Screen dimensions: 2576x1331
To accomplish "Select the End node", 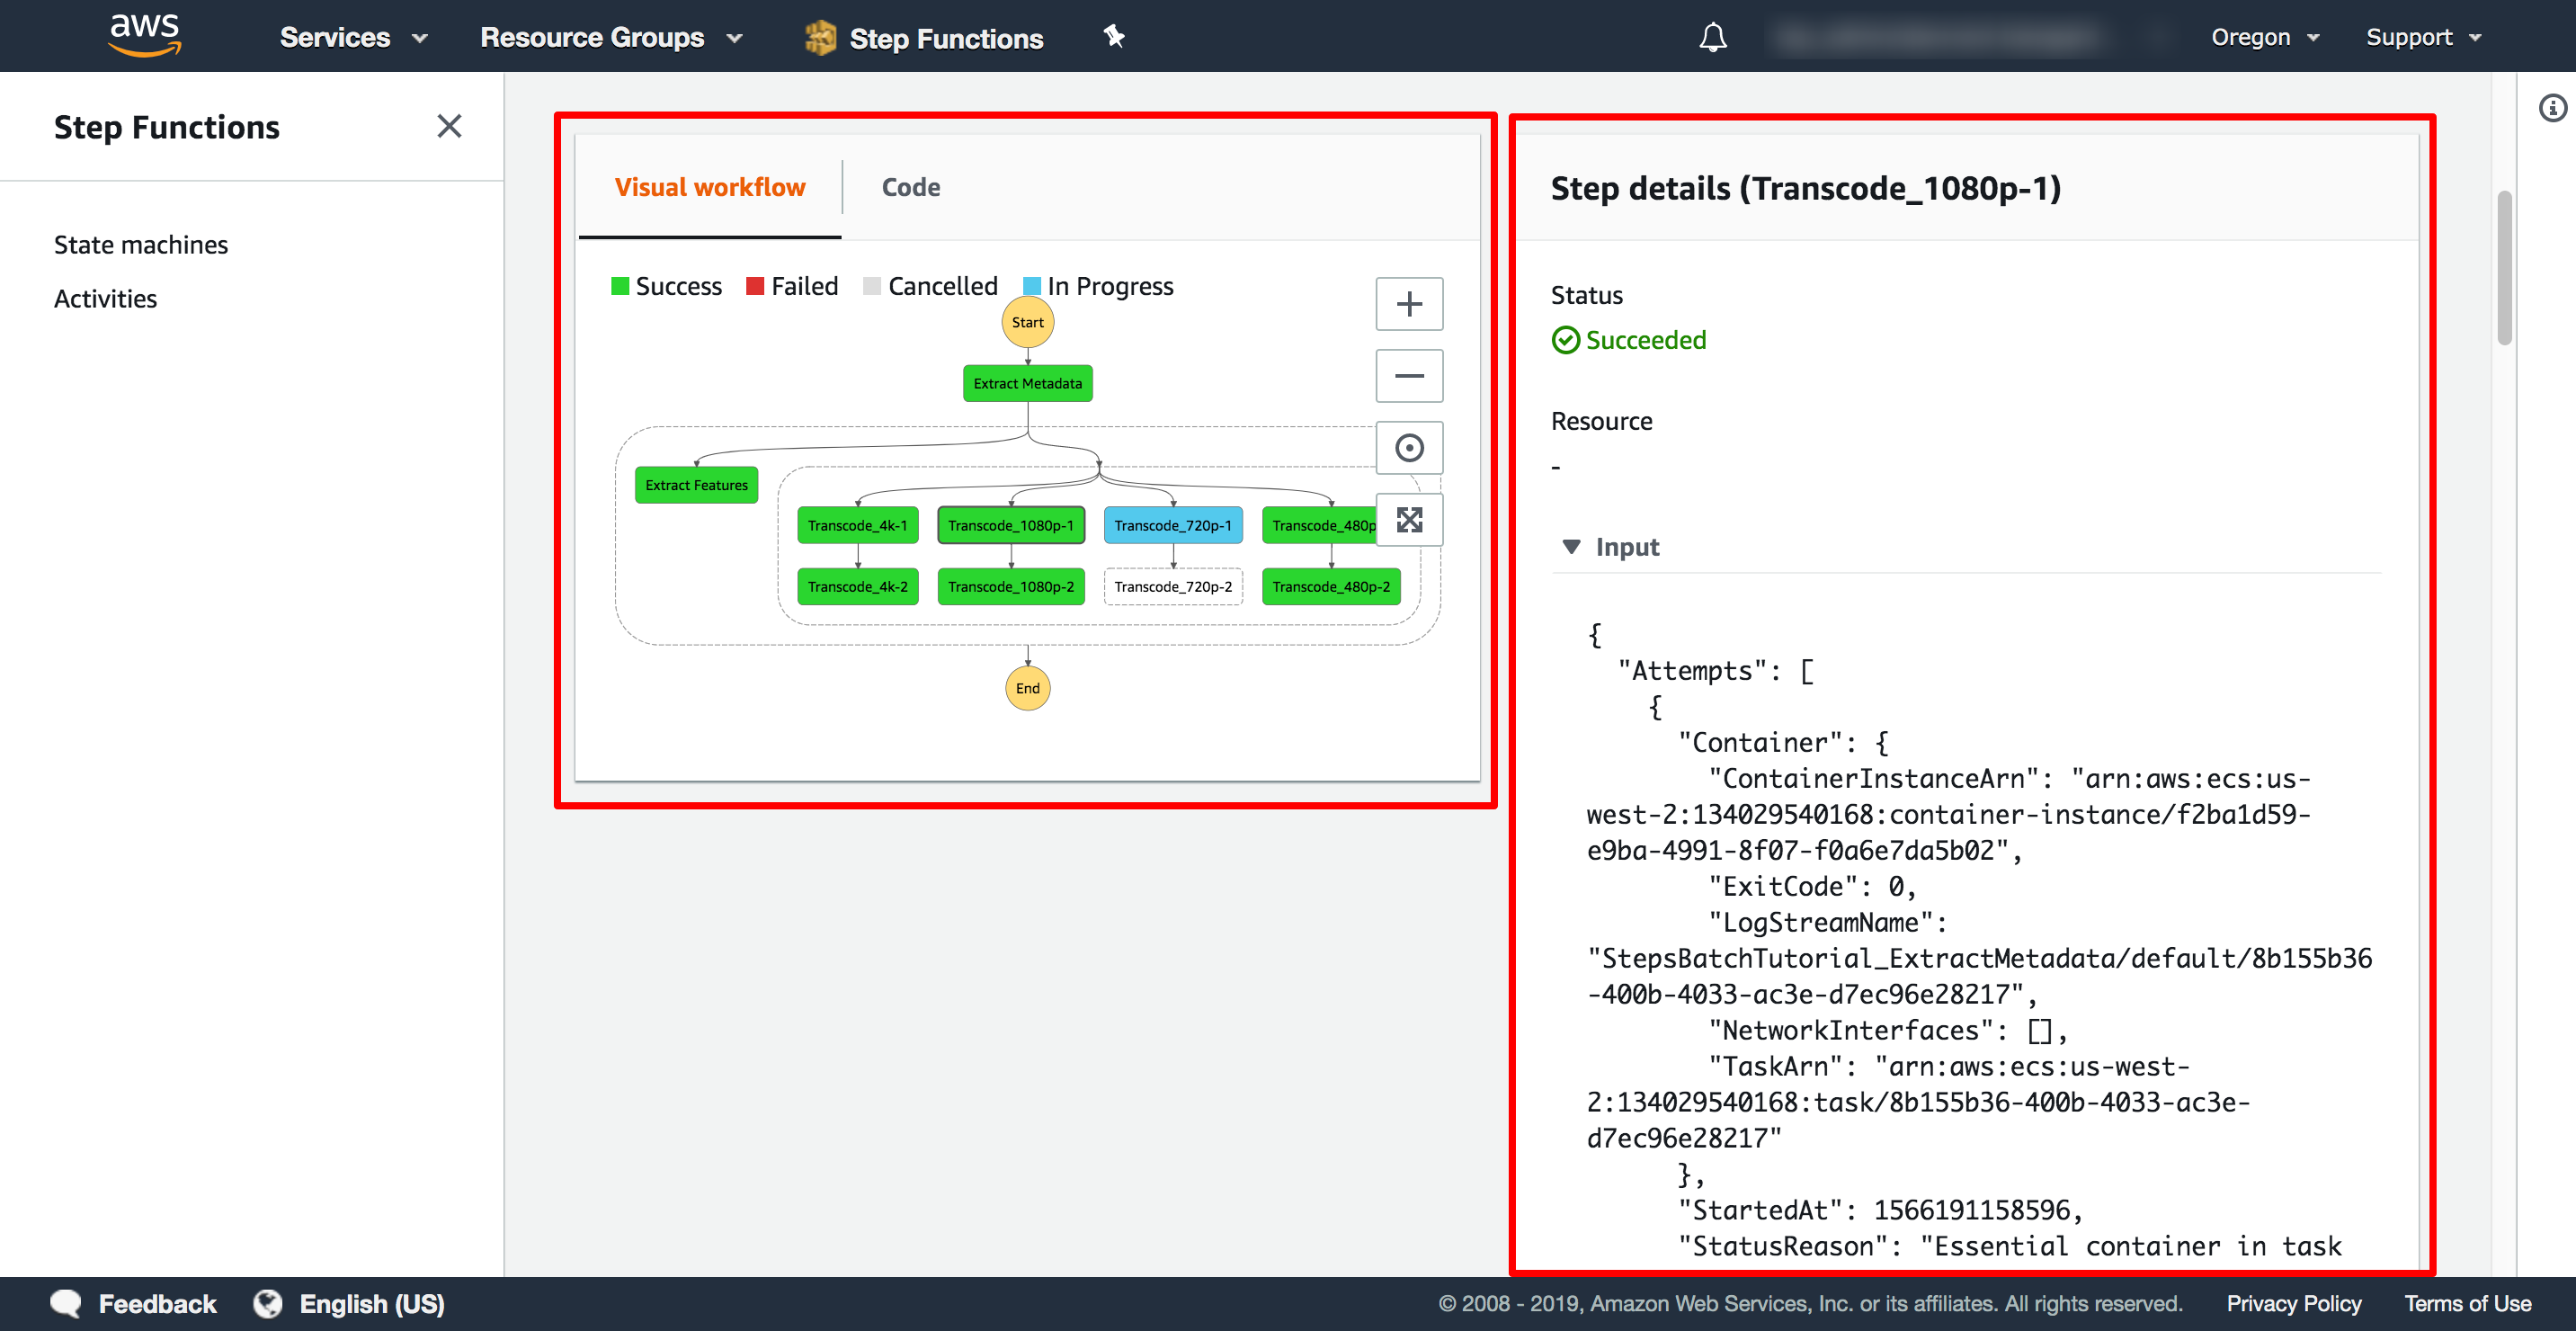I will coord(1027,688).
